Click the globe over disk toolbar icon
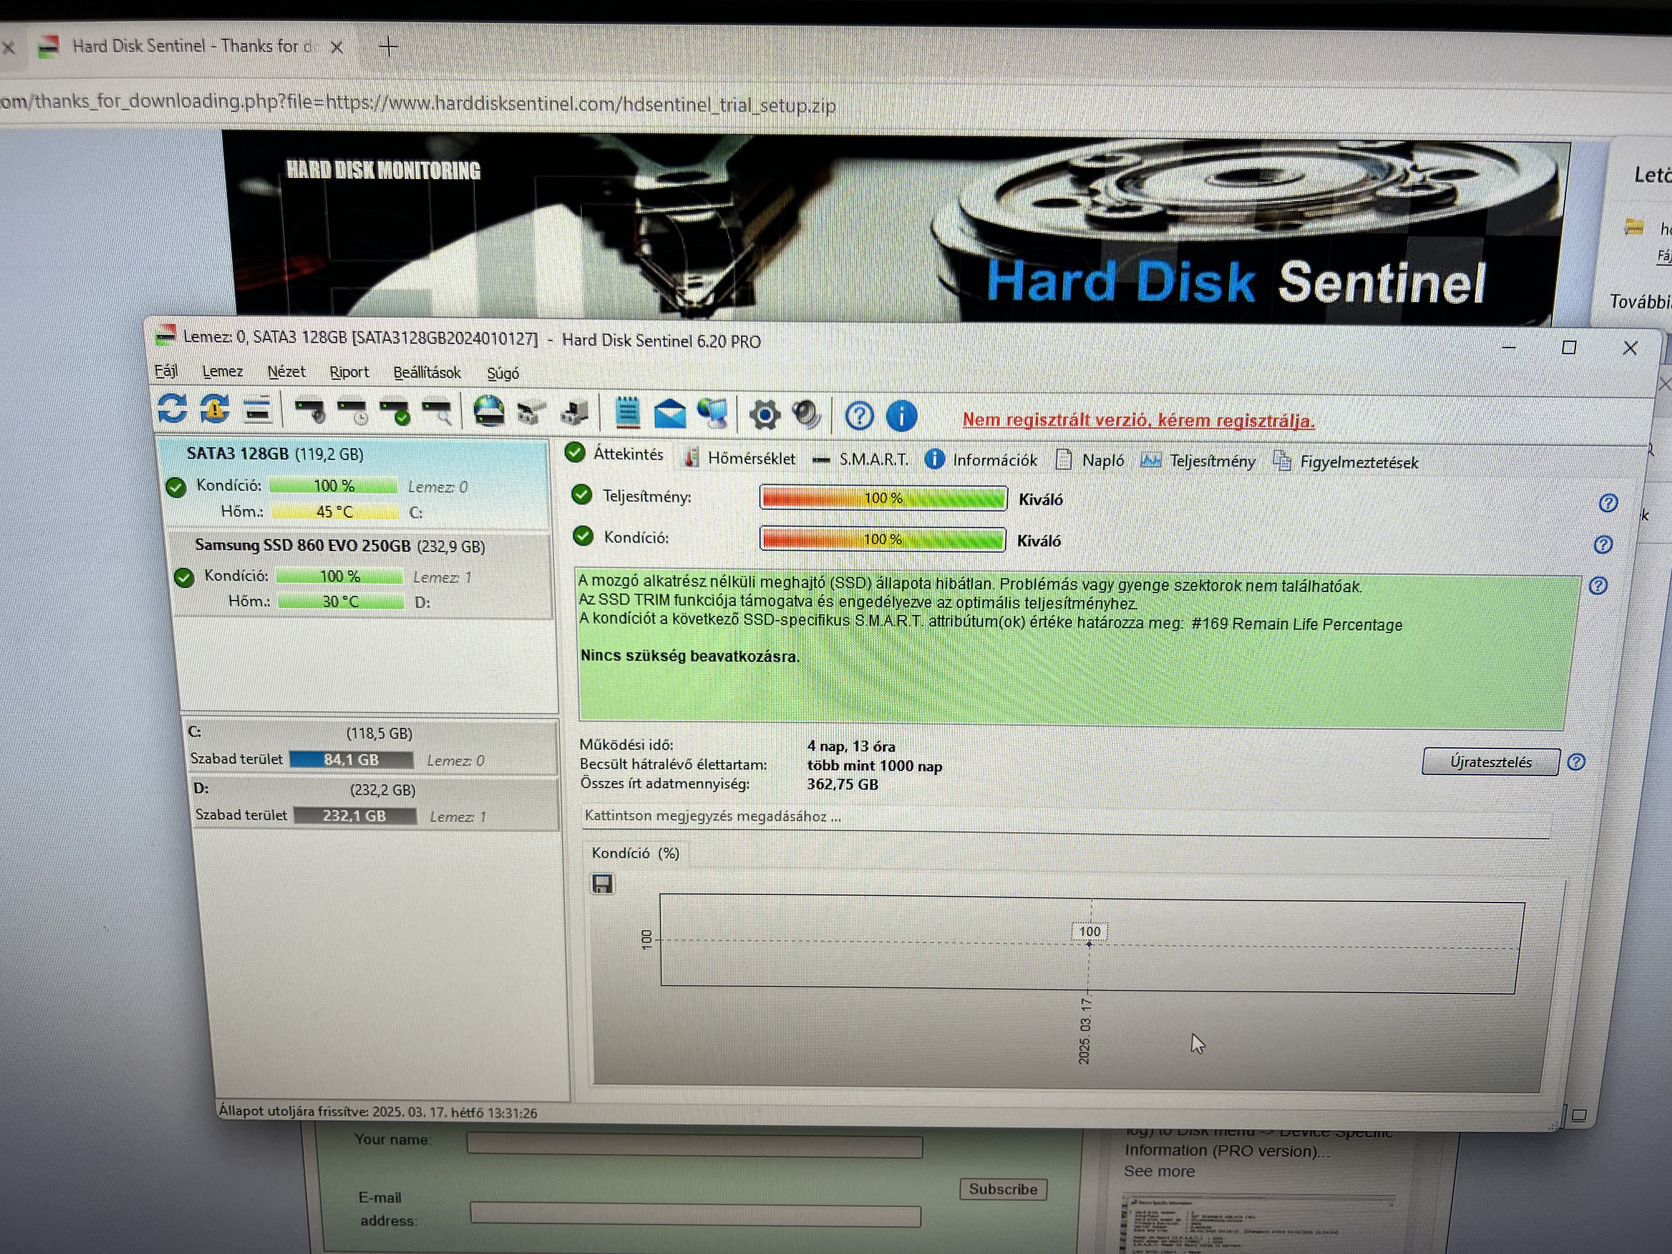 click(x=489, y=411)
